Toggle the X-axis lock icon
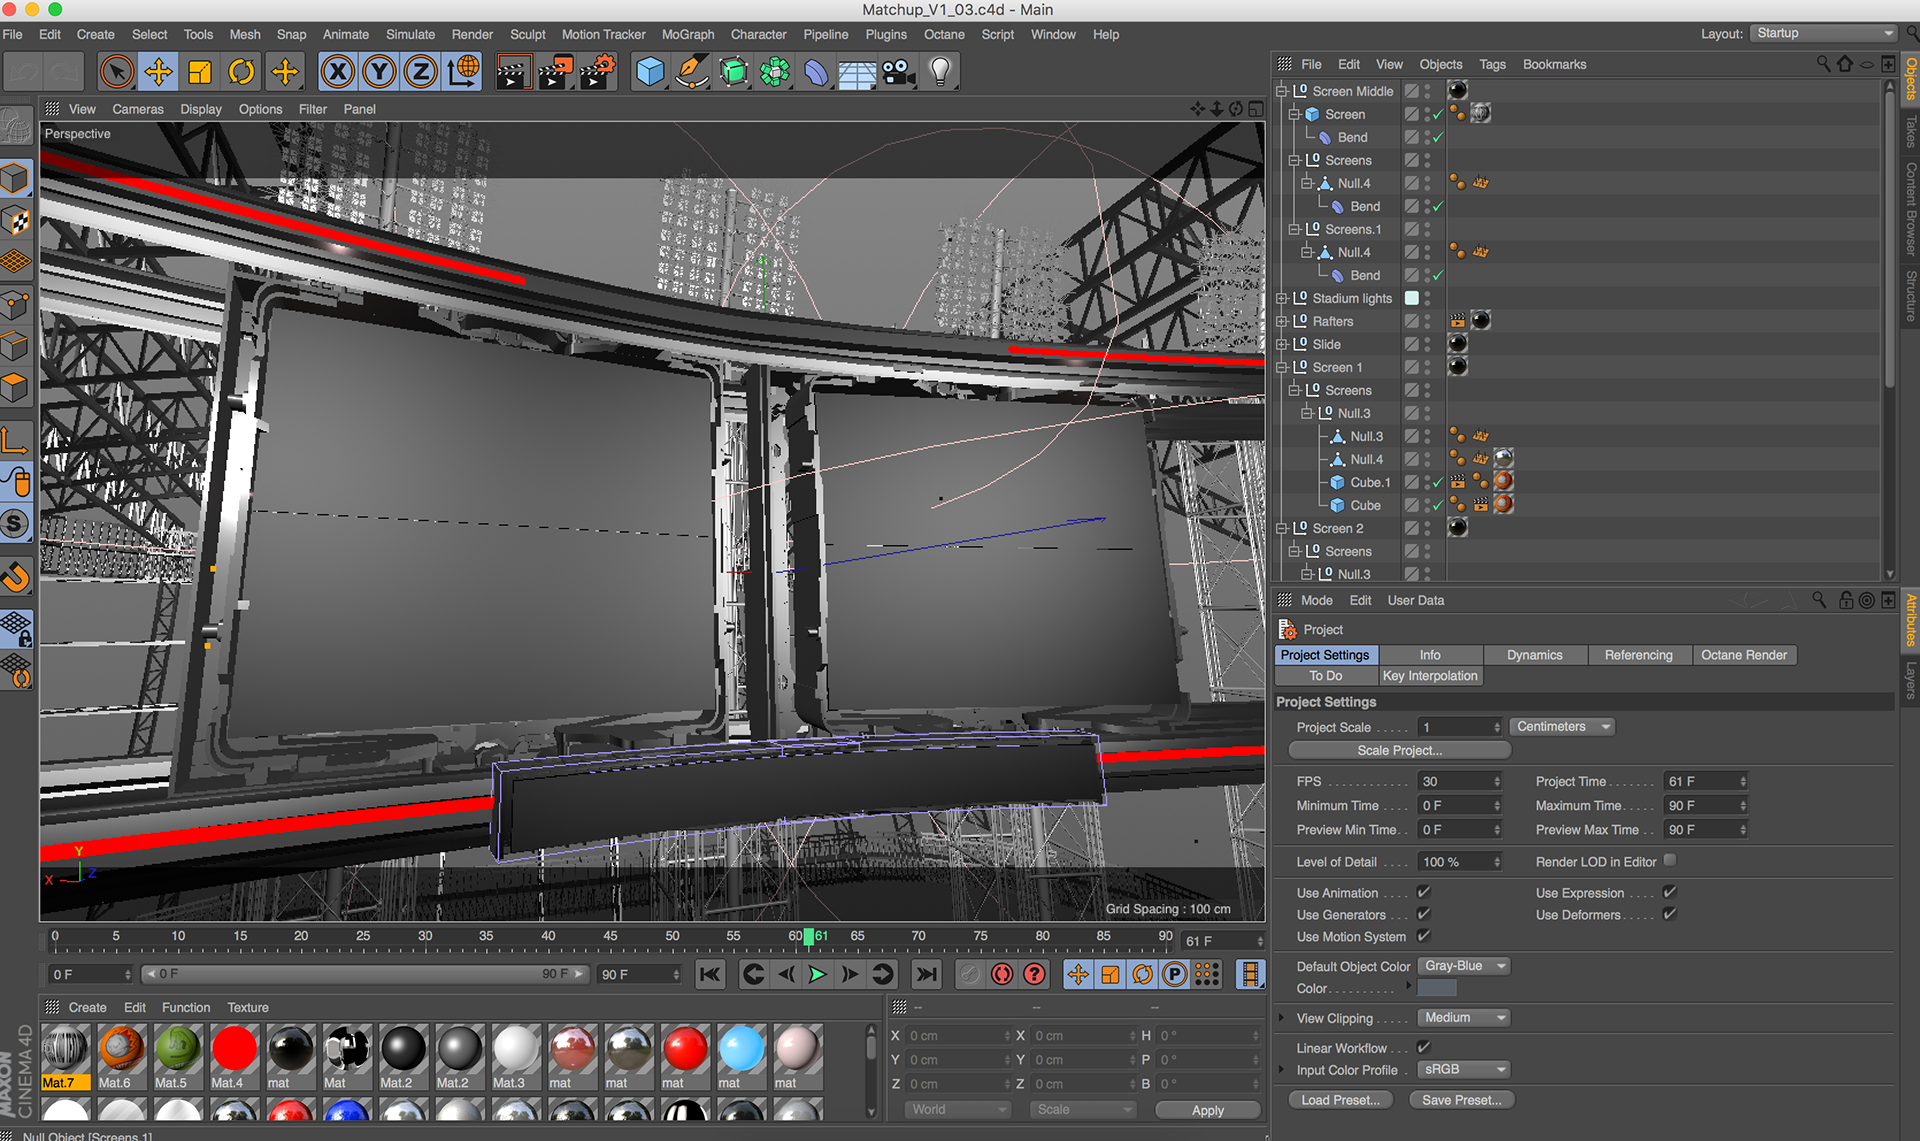This screenshot has width=1920, height=1141. (x=338, y=72)
